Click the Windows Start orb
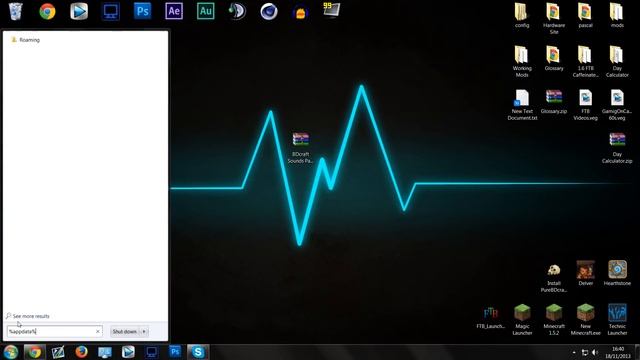640x360 pixels. click(x=11, y=352)
